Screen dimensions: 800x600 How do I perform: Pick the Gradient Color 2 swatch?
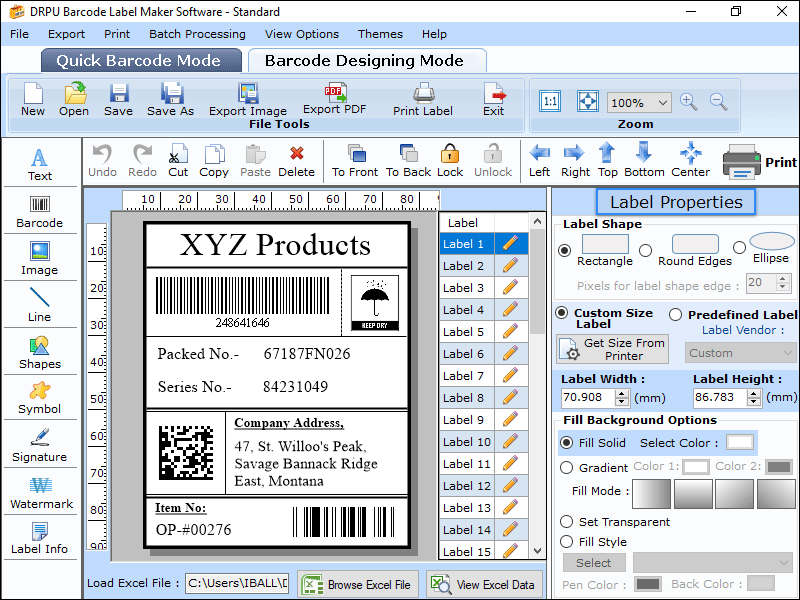pos(779,467)
